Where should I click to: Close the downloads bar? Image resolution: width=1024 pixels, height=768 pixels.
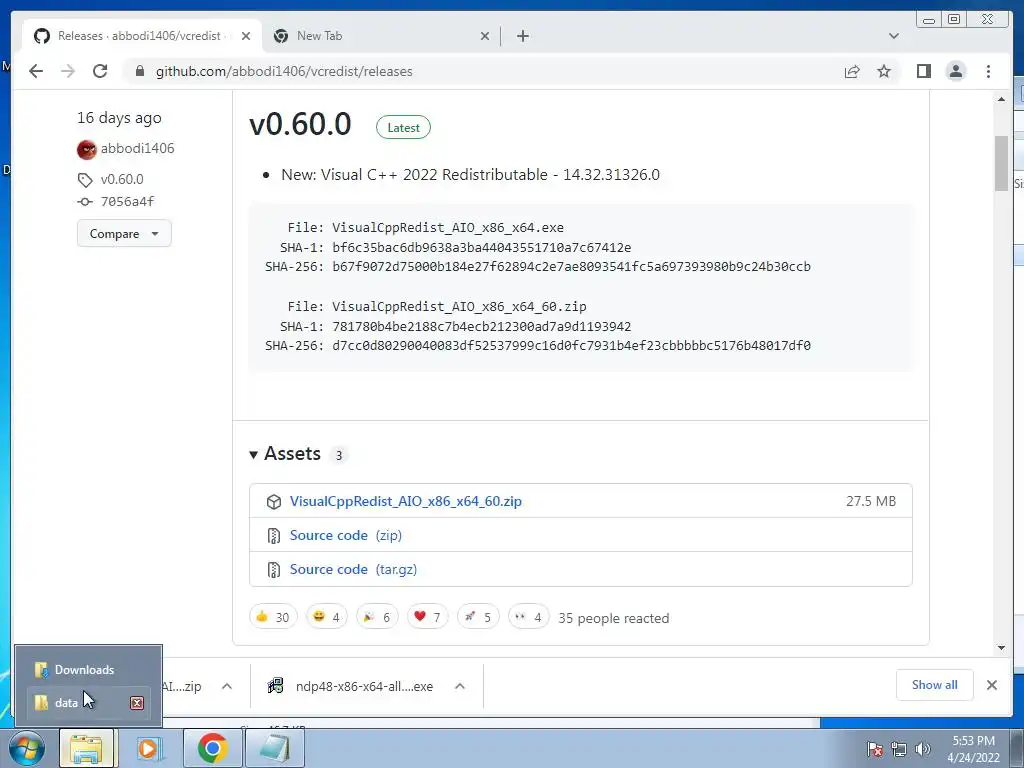click(992, 685)
